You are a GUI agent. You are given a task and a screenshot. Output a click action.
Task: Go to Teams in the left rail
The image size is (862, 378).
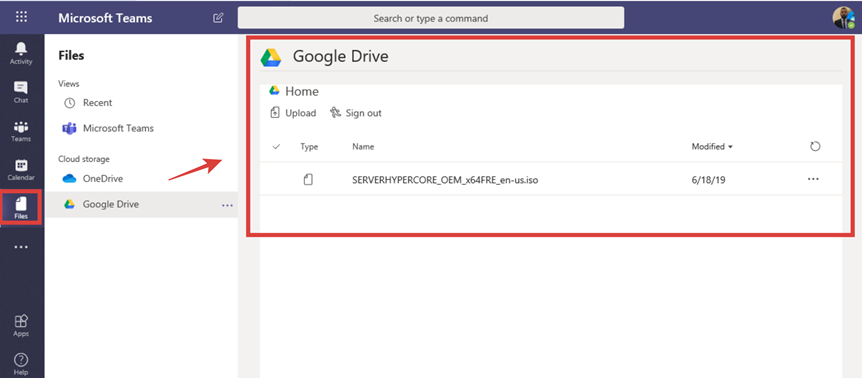[21, 131]
